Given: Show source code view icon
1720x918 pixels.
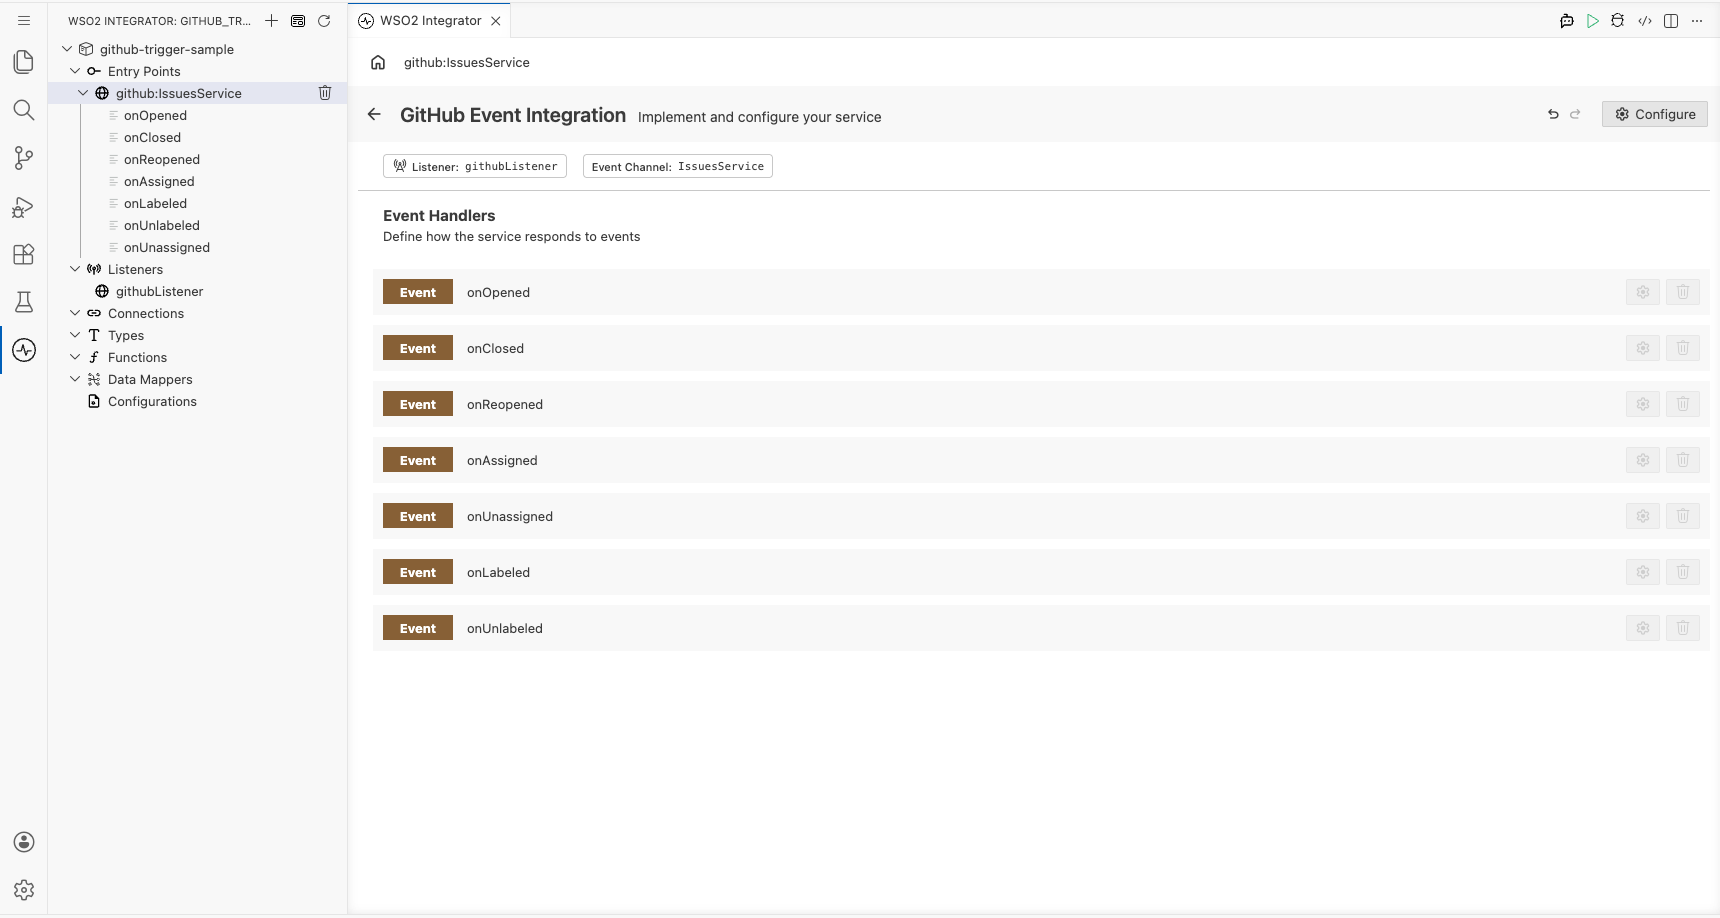Looking at the screenshot, I should (x=1645, y=20).
